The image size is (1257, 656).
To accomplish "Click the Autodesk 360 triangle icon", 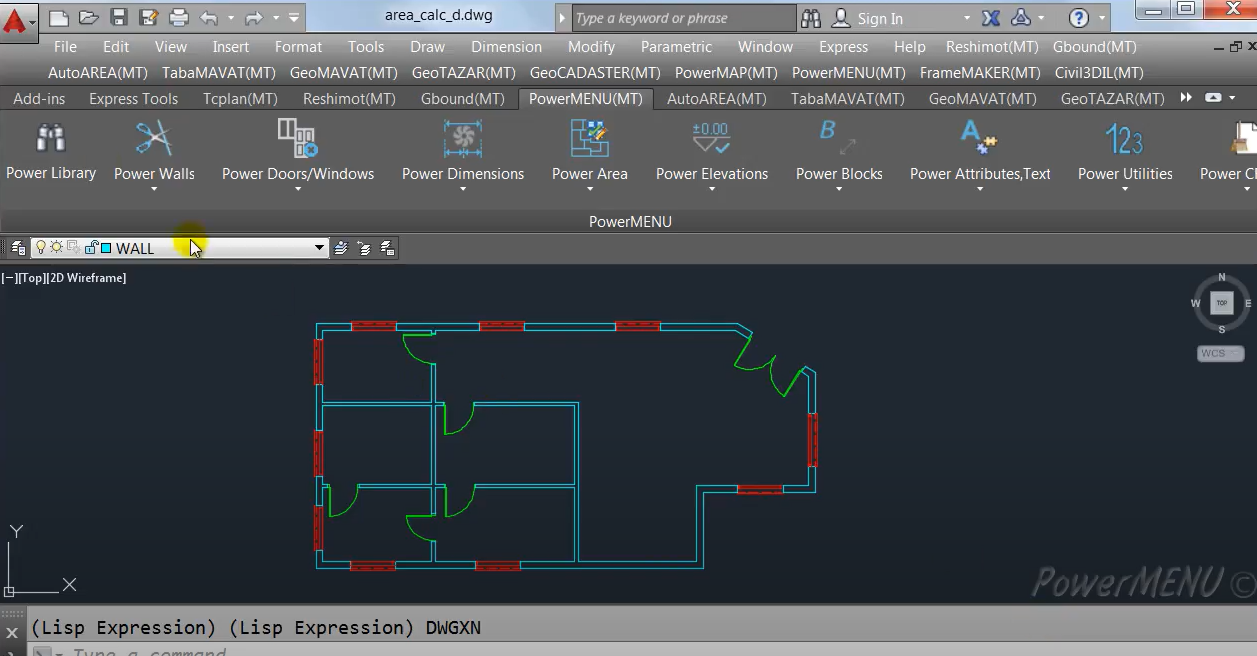I will pos(1022,18).
